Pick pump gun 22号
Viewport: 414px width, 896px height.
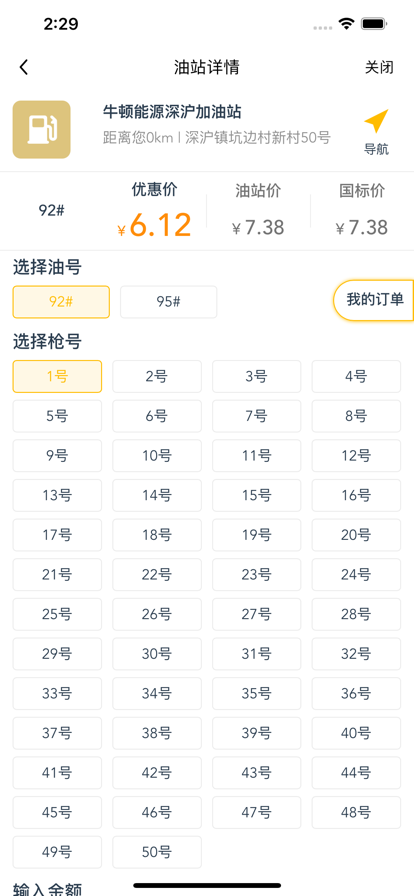pyautogui.click(x=157, y=575)
